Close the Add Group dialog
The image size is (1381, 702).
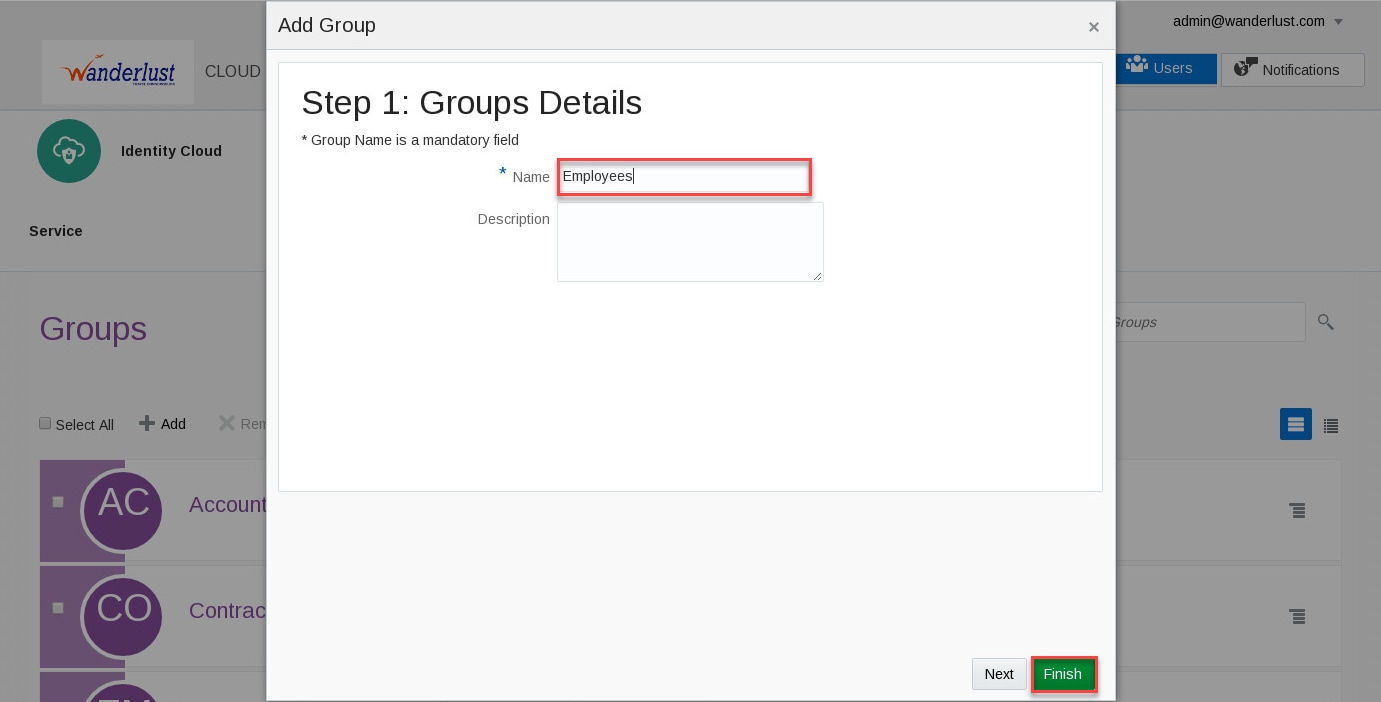(x=1094, y=27)
